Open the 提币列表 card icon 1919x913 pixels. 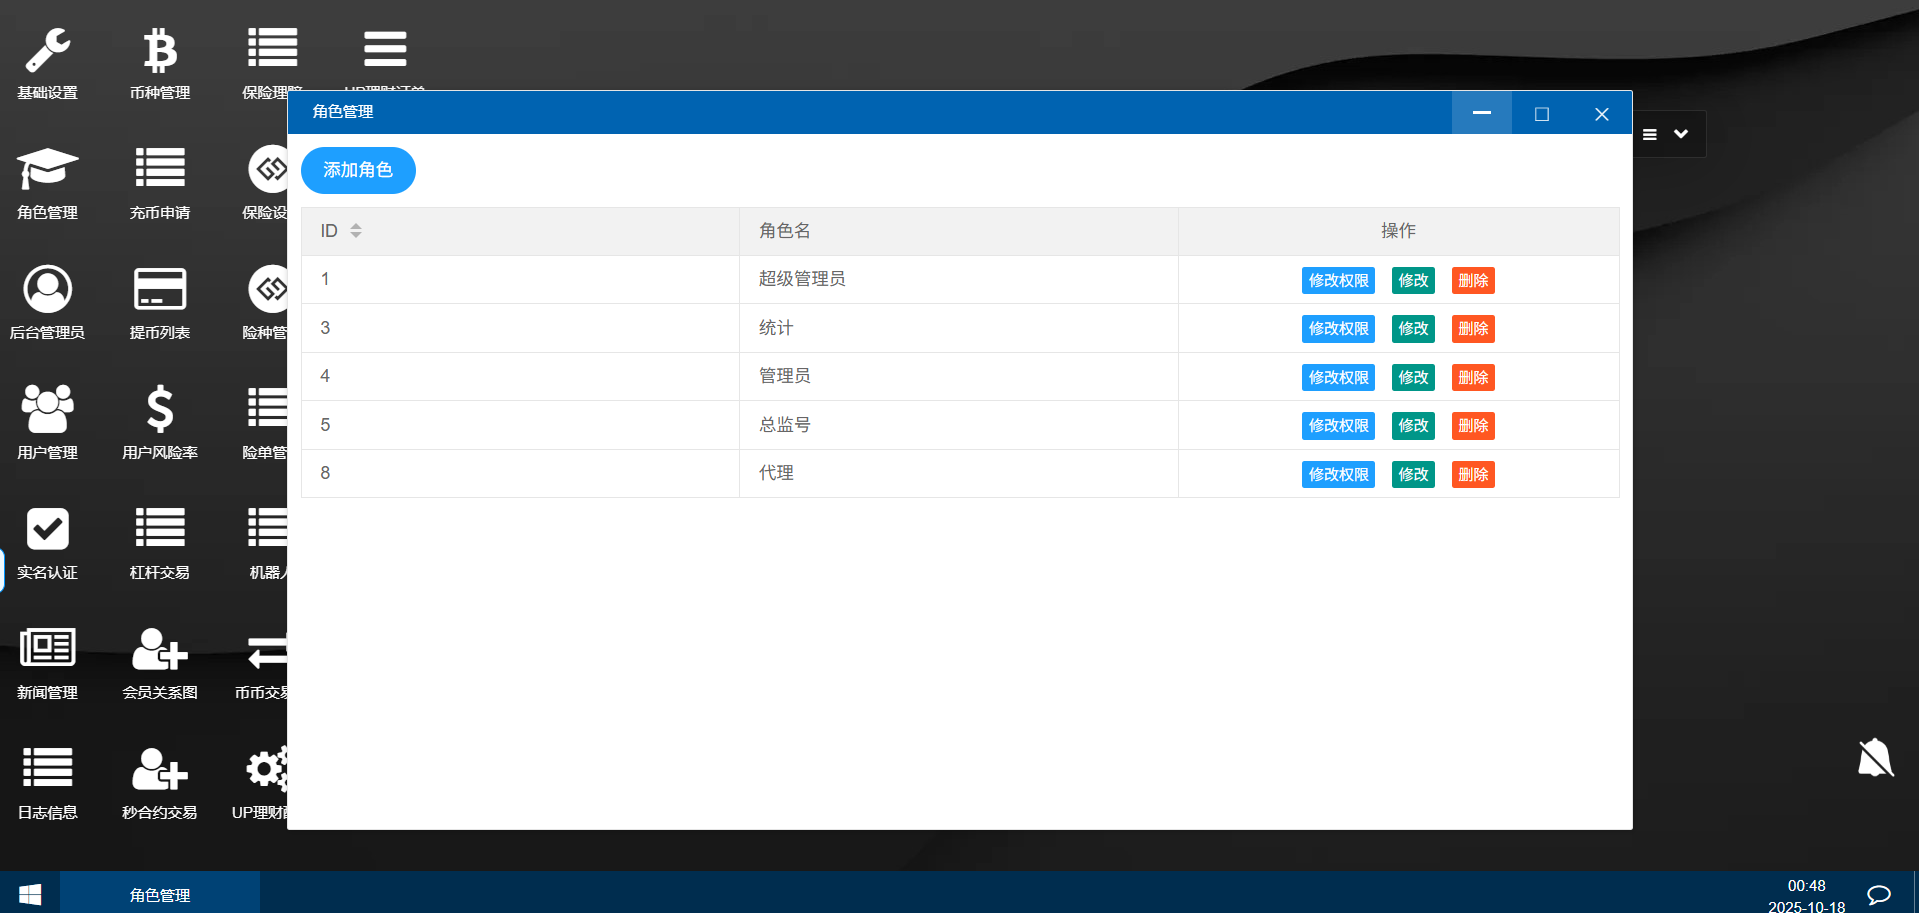160,291
